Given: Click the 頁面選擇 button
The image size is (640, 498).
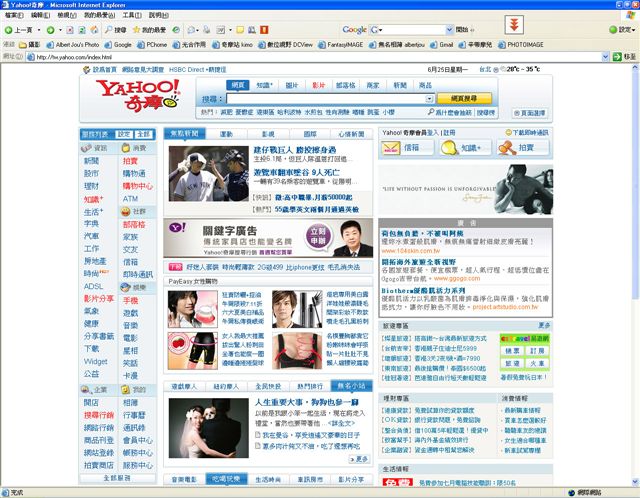Looking at the screenshot, I should coord(530,113).
